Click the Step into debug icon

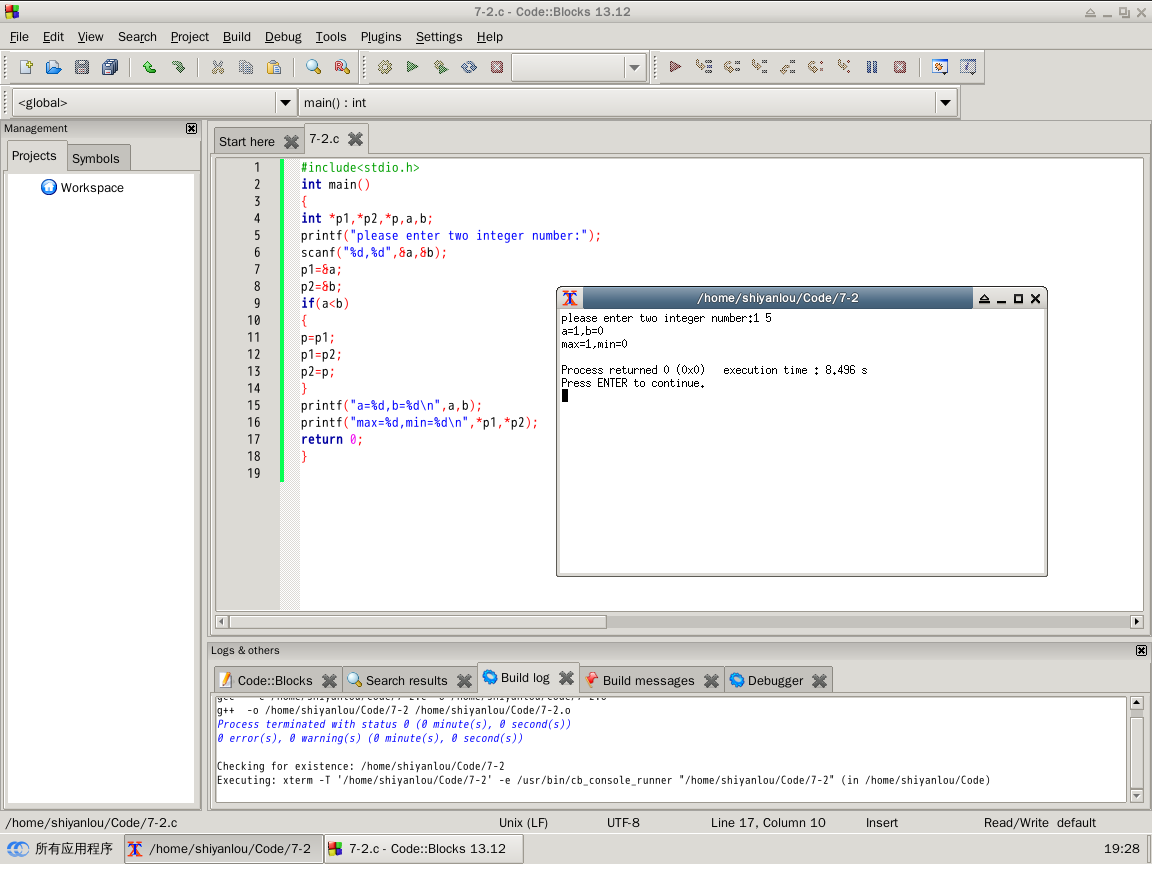click(760, 68)
